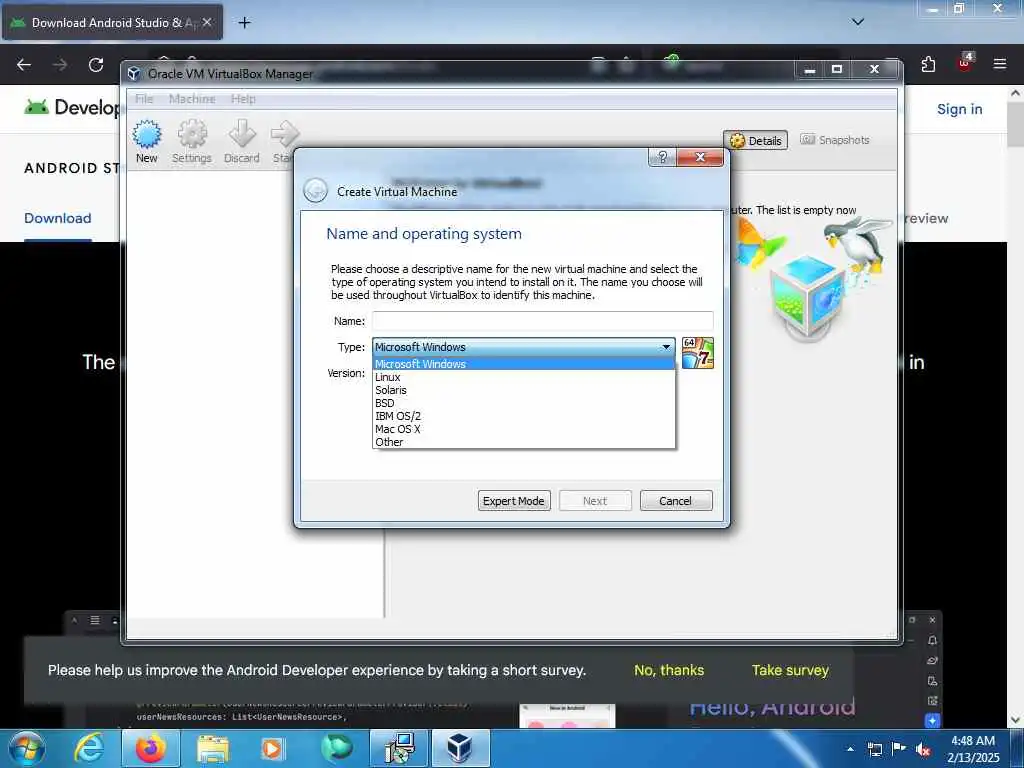Click the Settings gear icon in VirtualBox toolbar
The width and height of the screenshot is (1024, 768).
[x=192, y=135]
